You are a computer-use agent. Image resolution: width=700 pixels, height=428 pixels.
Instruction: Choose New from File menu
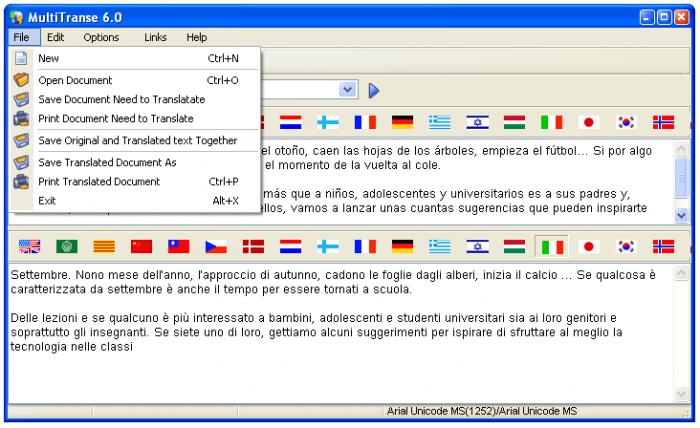click(135, 58)
